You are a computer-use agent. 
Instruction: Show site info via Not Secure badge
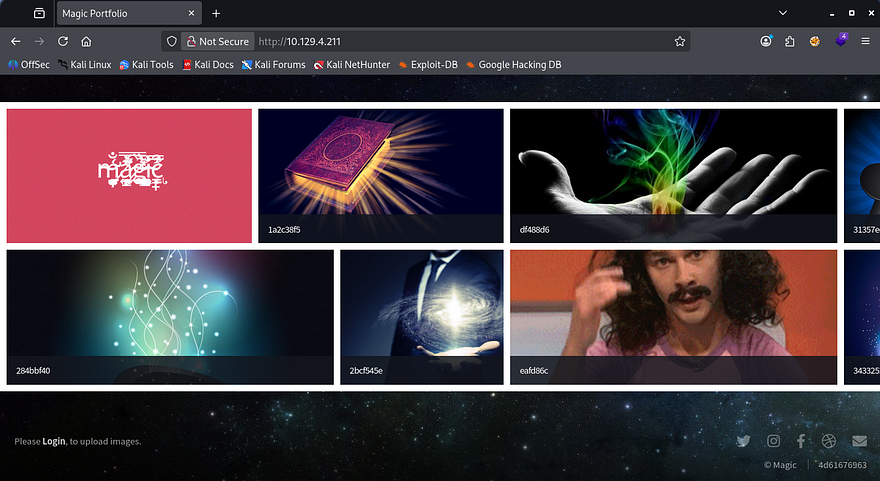click(x=216, y=41)
